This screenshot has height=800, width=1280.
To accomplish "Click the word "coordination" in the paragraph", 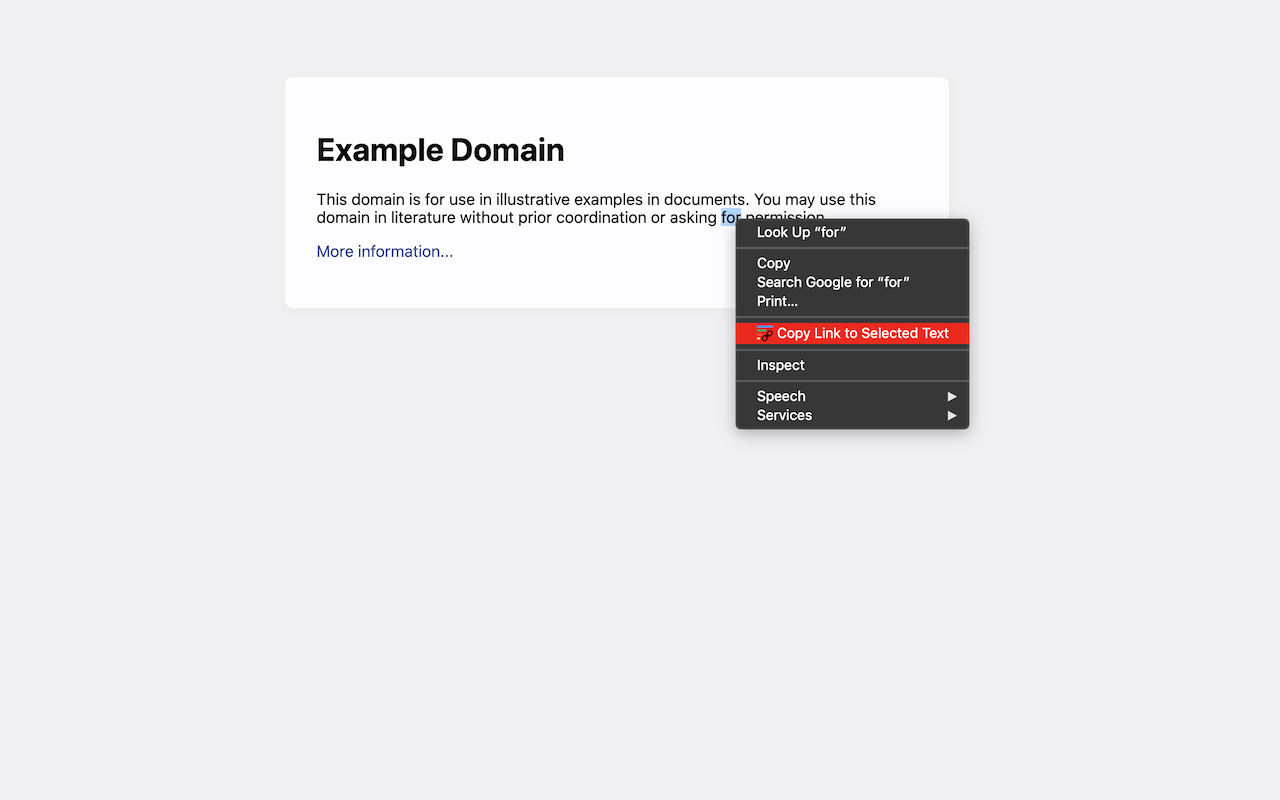I will [601, 217].
